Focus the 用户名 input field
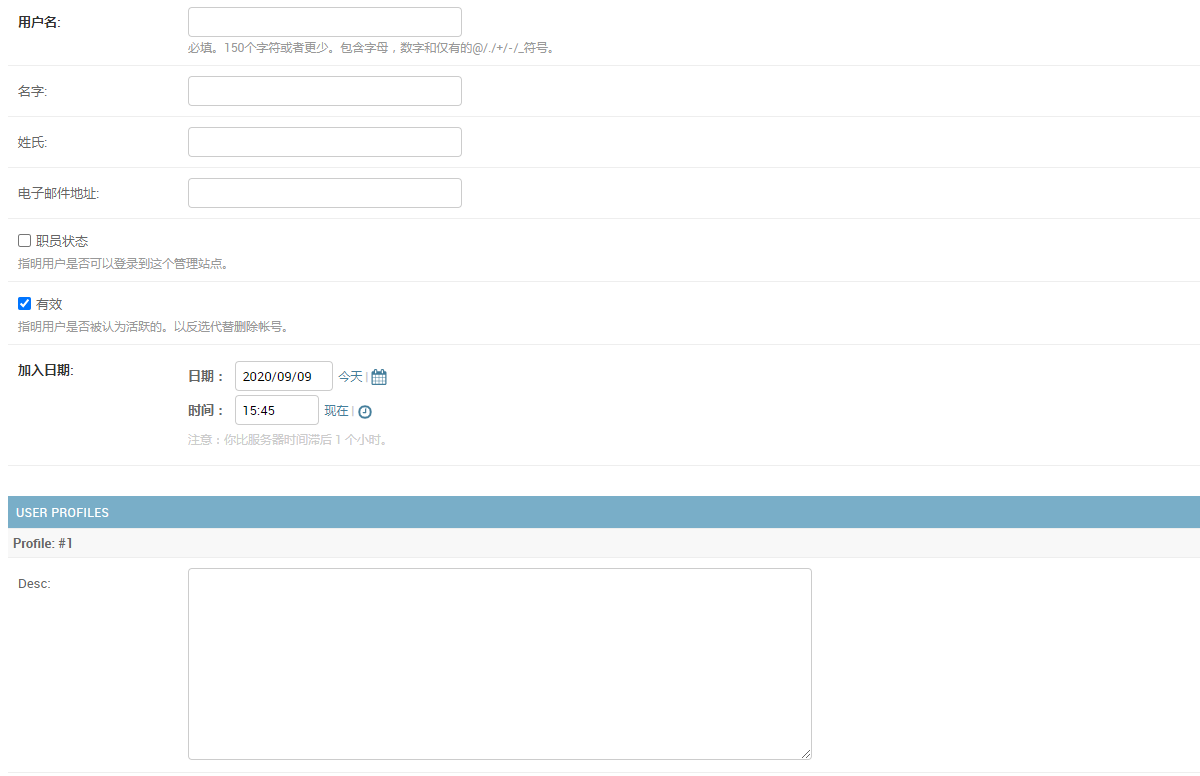 [325, 22]
